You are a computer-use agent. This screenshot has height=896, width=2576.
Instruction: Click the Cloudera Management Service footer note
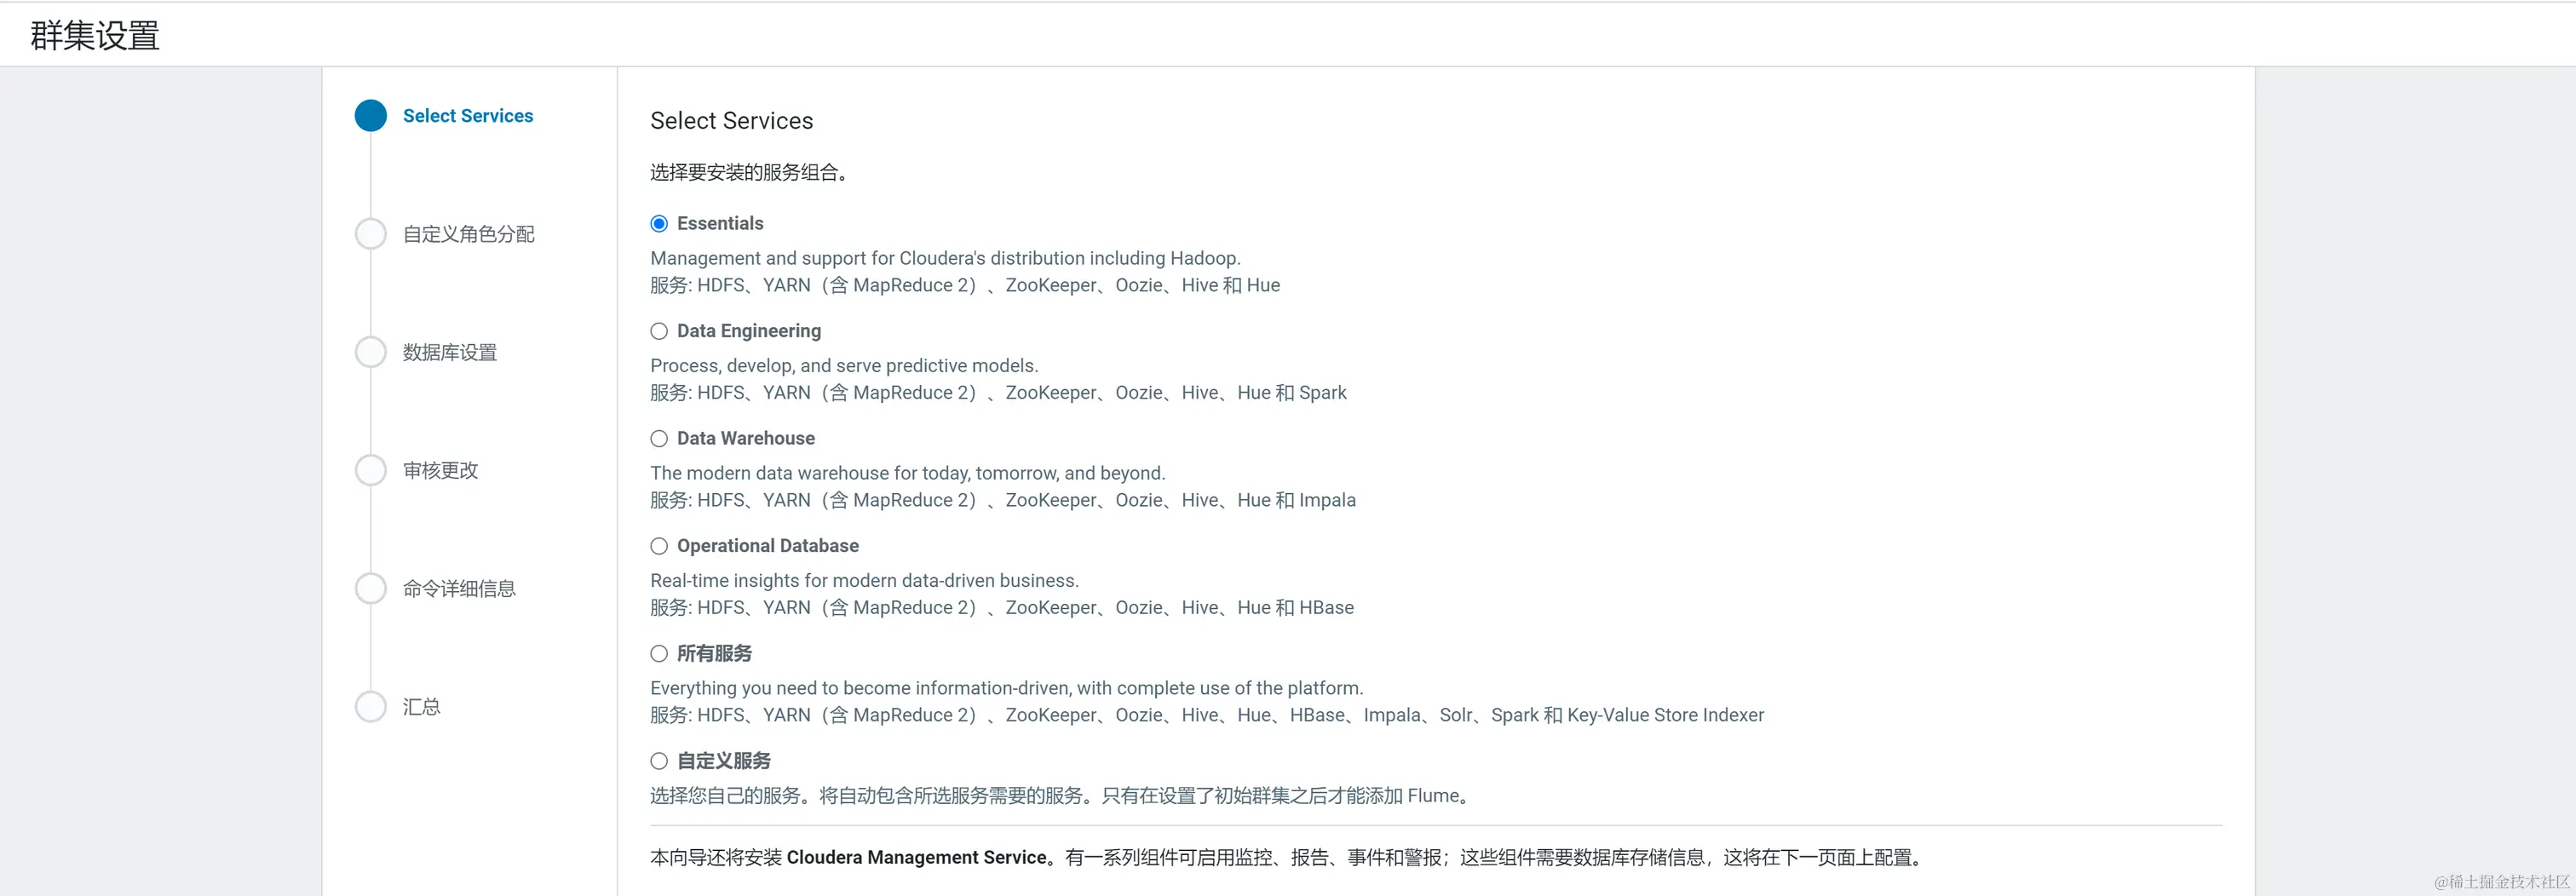click(x=1287, y=857)
